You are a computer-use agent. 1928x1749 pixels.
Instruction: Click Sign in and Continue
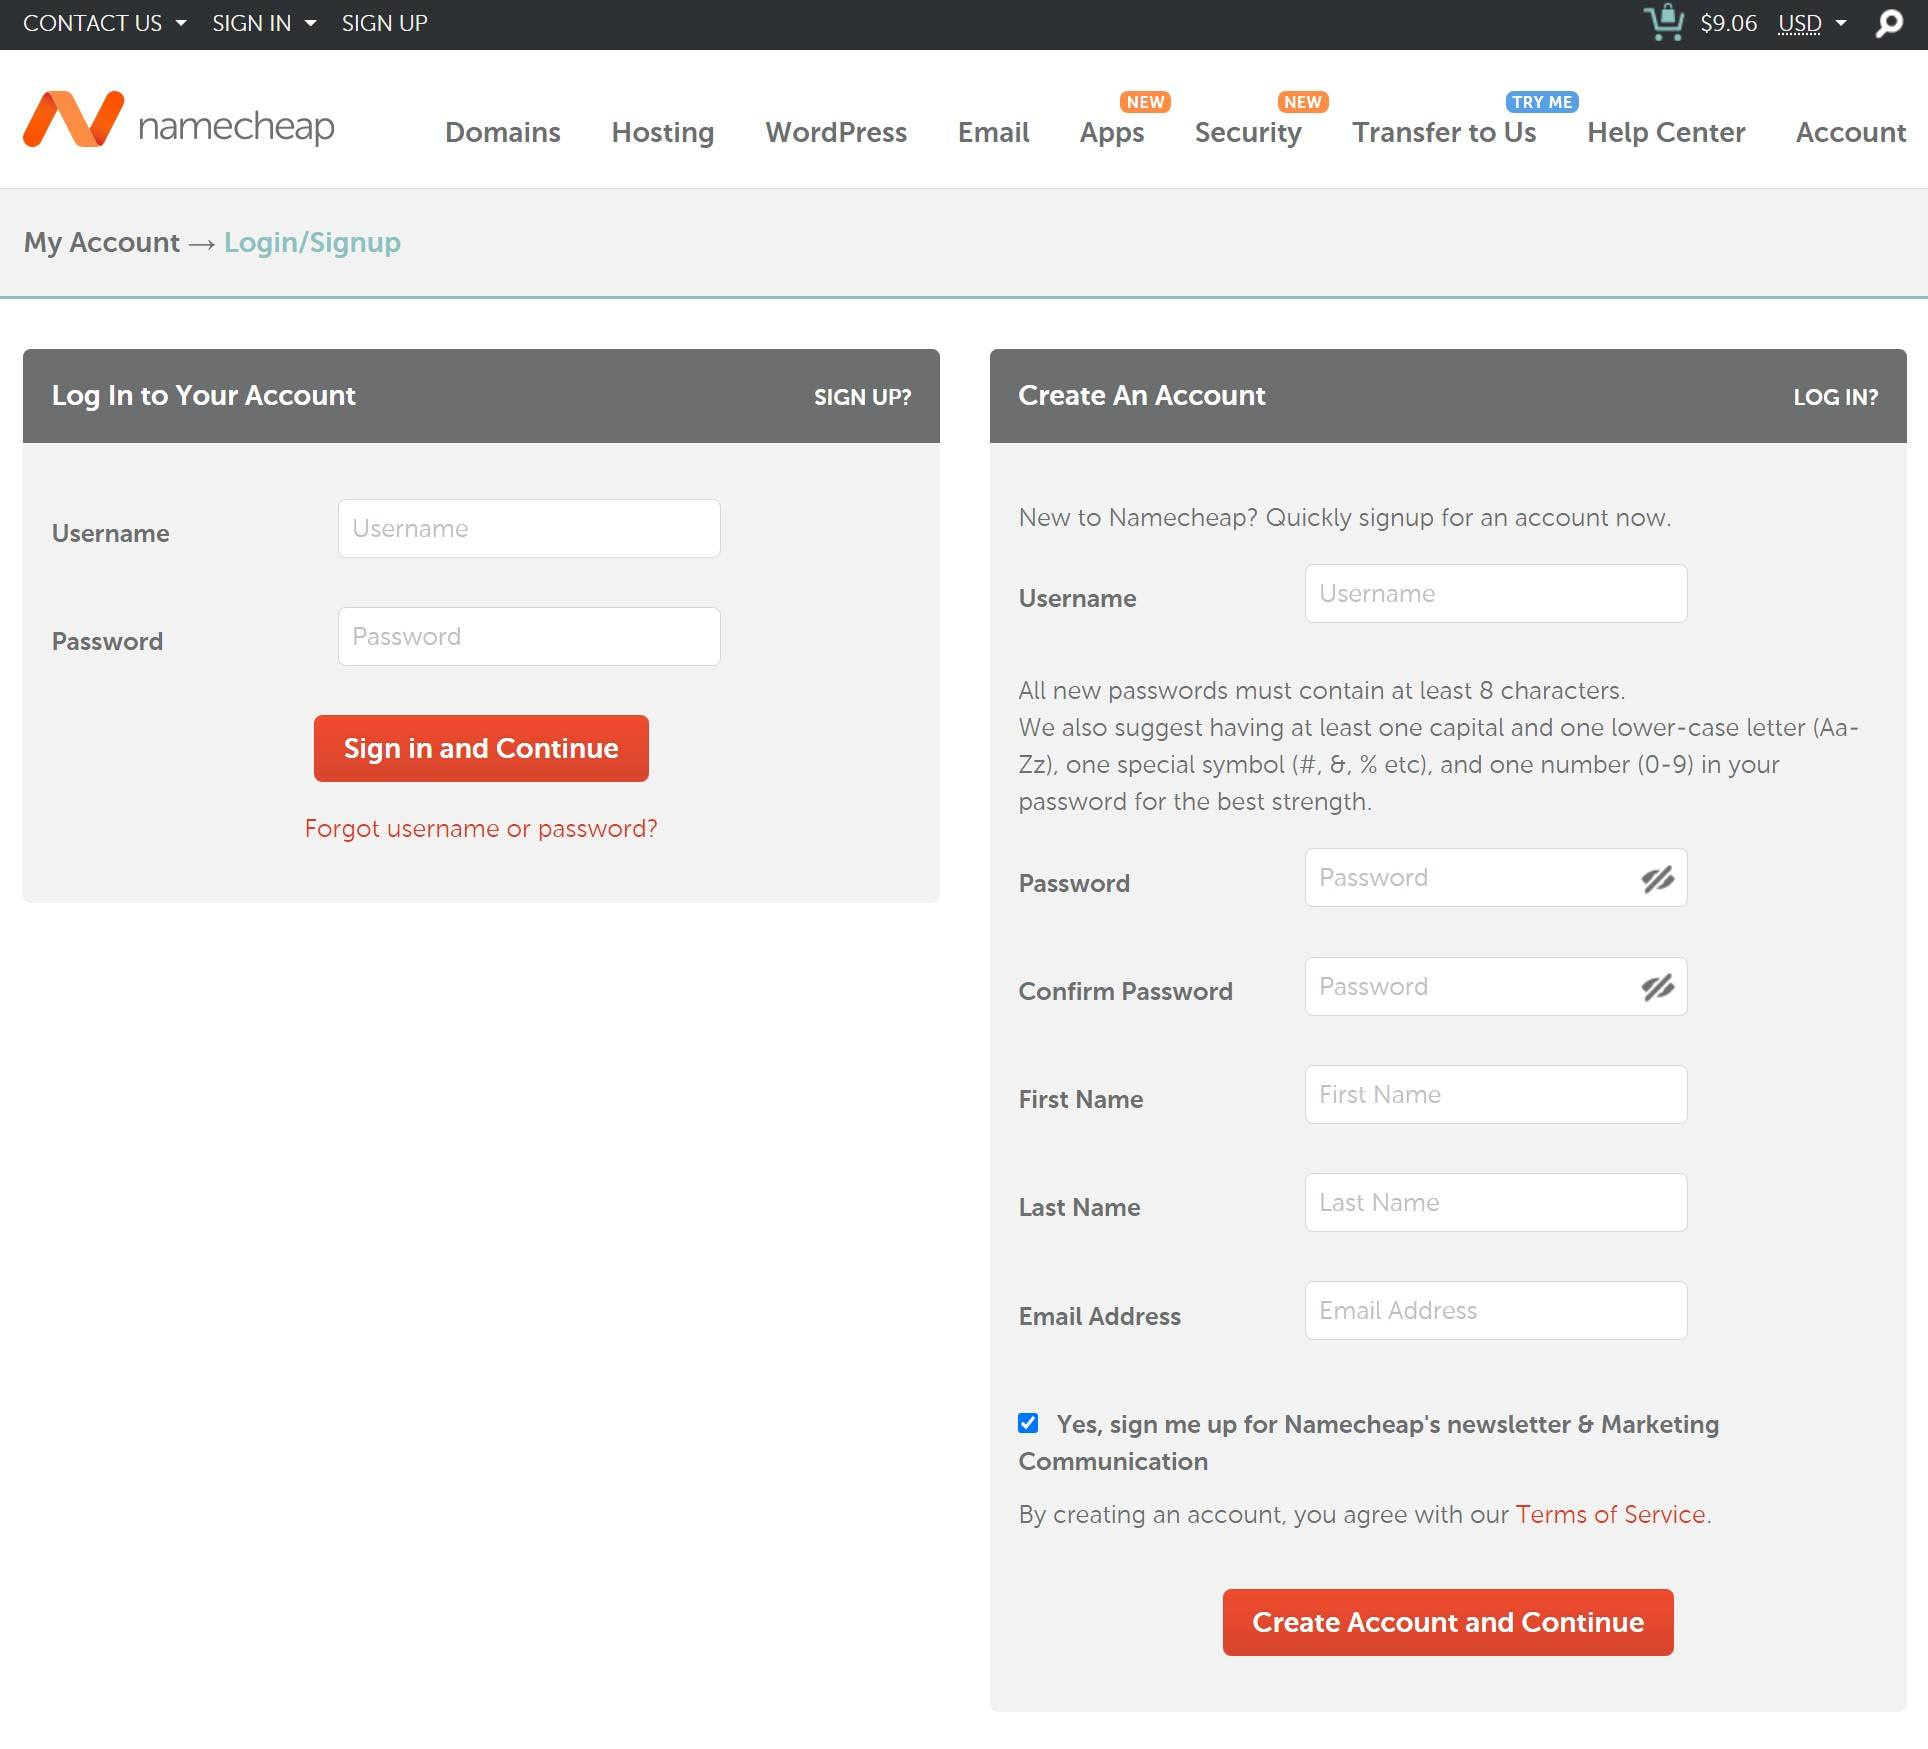coord(481,748)
